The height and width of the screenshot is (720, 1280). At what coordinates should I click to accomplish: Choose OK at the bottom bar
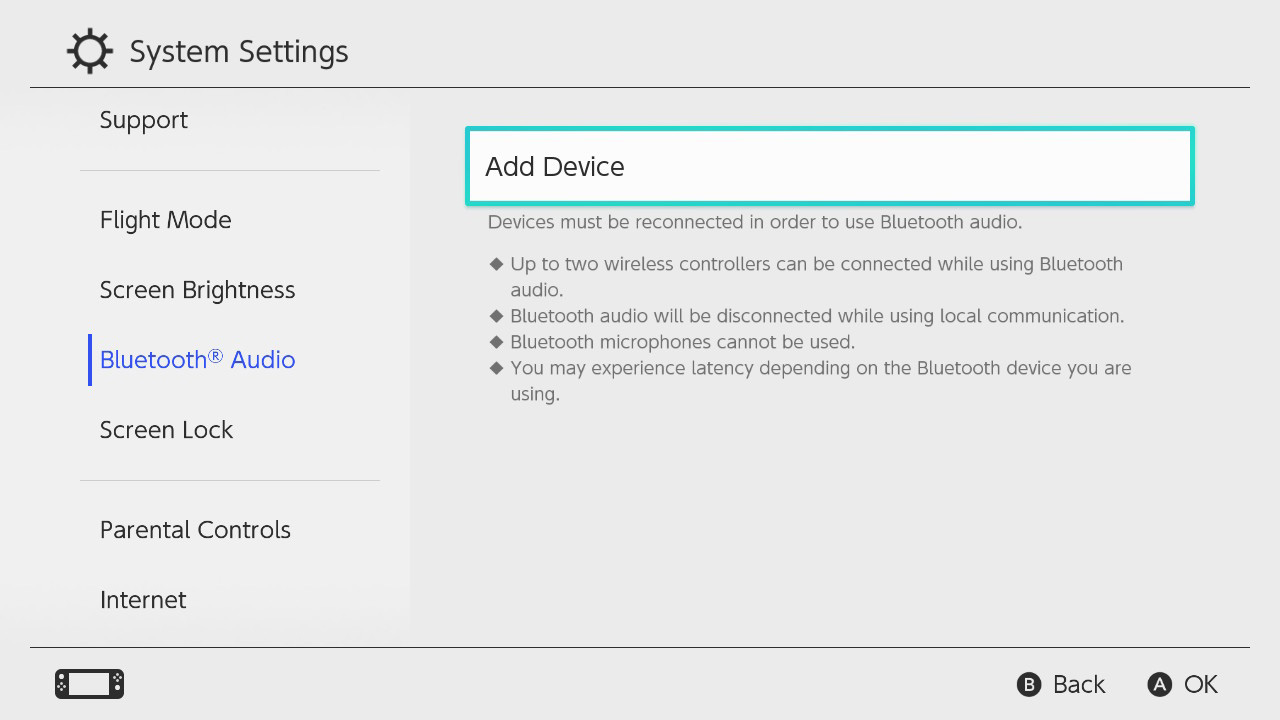click(x=1182, y=684)
